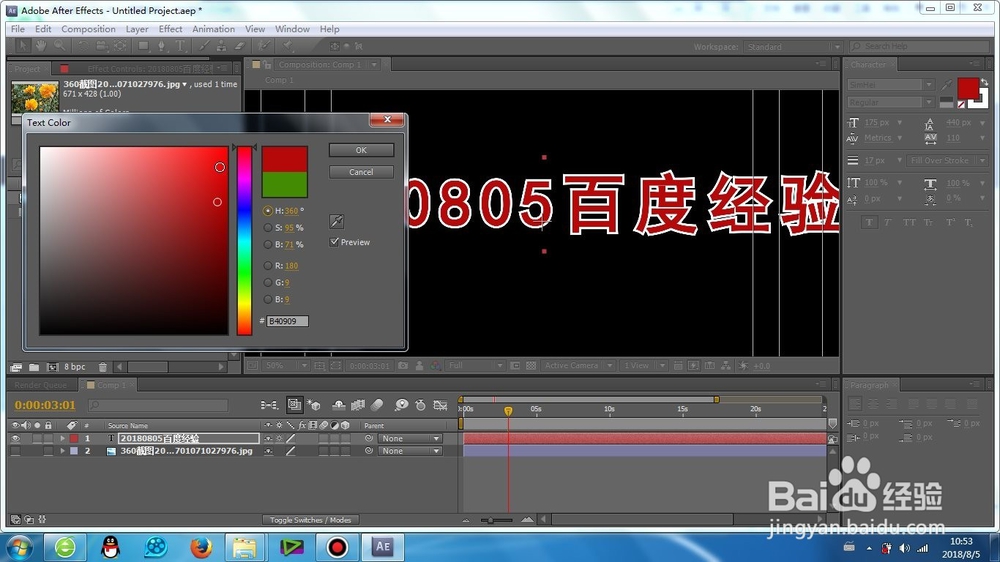Open the QQ penguin taskbar icon
The height and width of the screenshot is (562, 1000).
(110, 547)
